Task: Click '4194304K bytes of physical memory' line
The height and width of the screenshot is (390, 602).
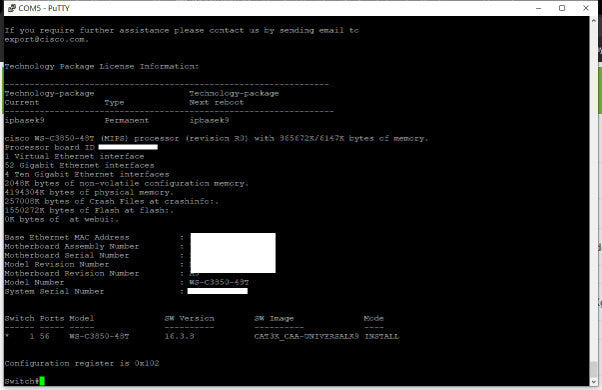Action: click(89, 192)
